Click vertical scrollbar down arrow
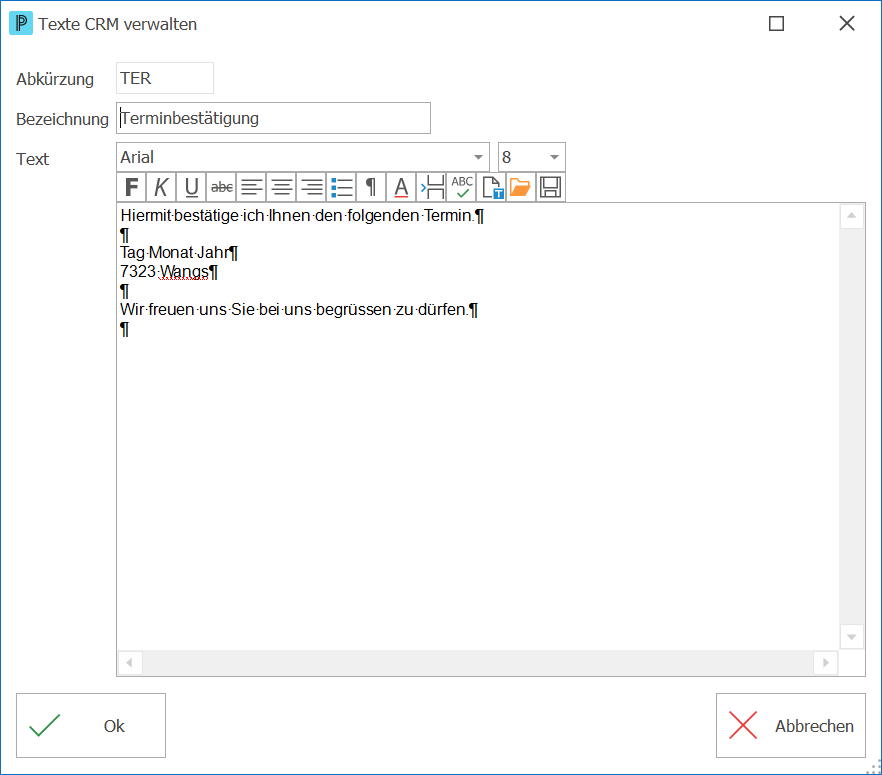The image size is (882, 775). (x=852, y=637)
